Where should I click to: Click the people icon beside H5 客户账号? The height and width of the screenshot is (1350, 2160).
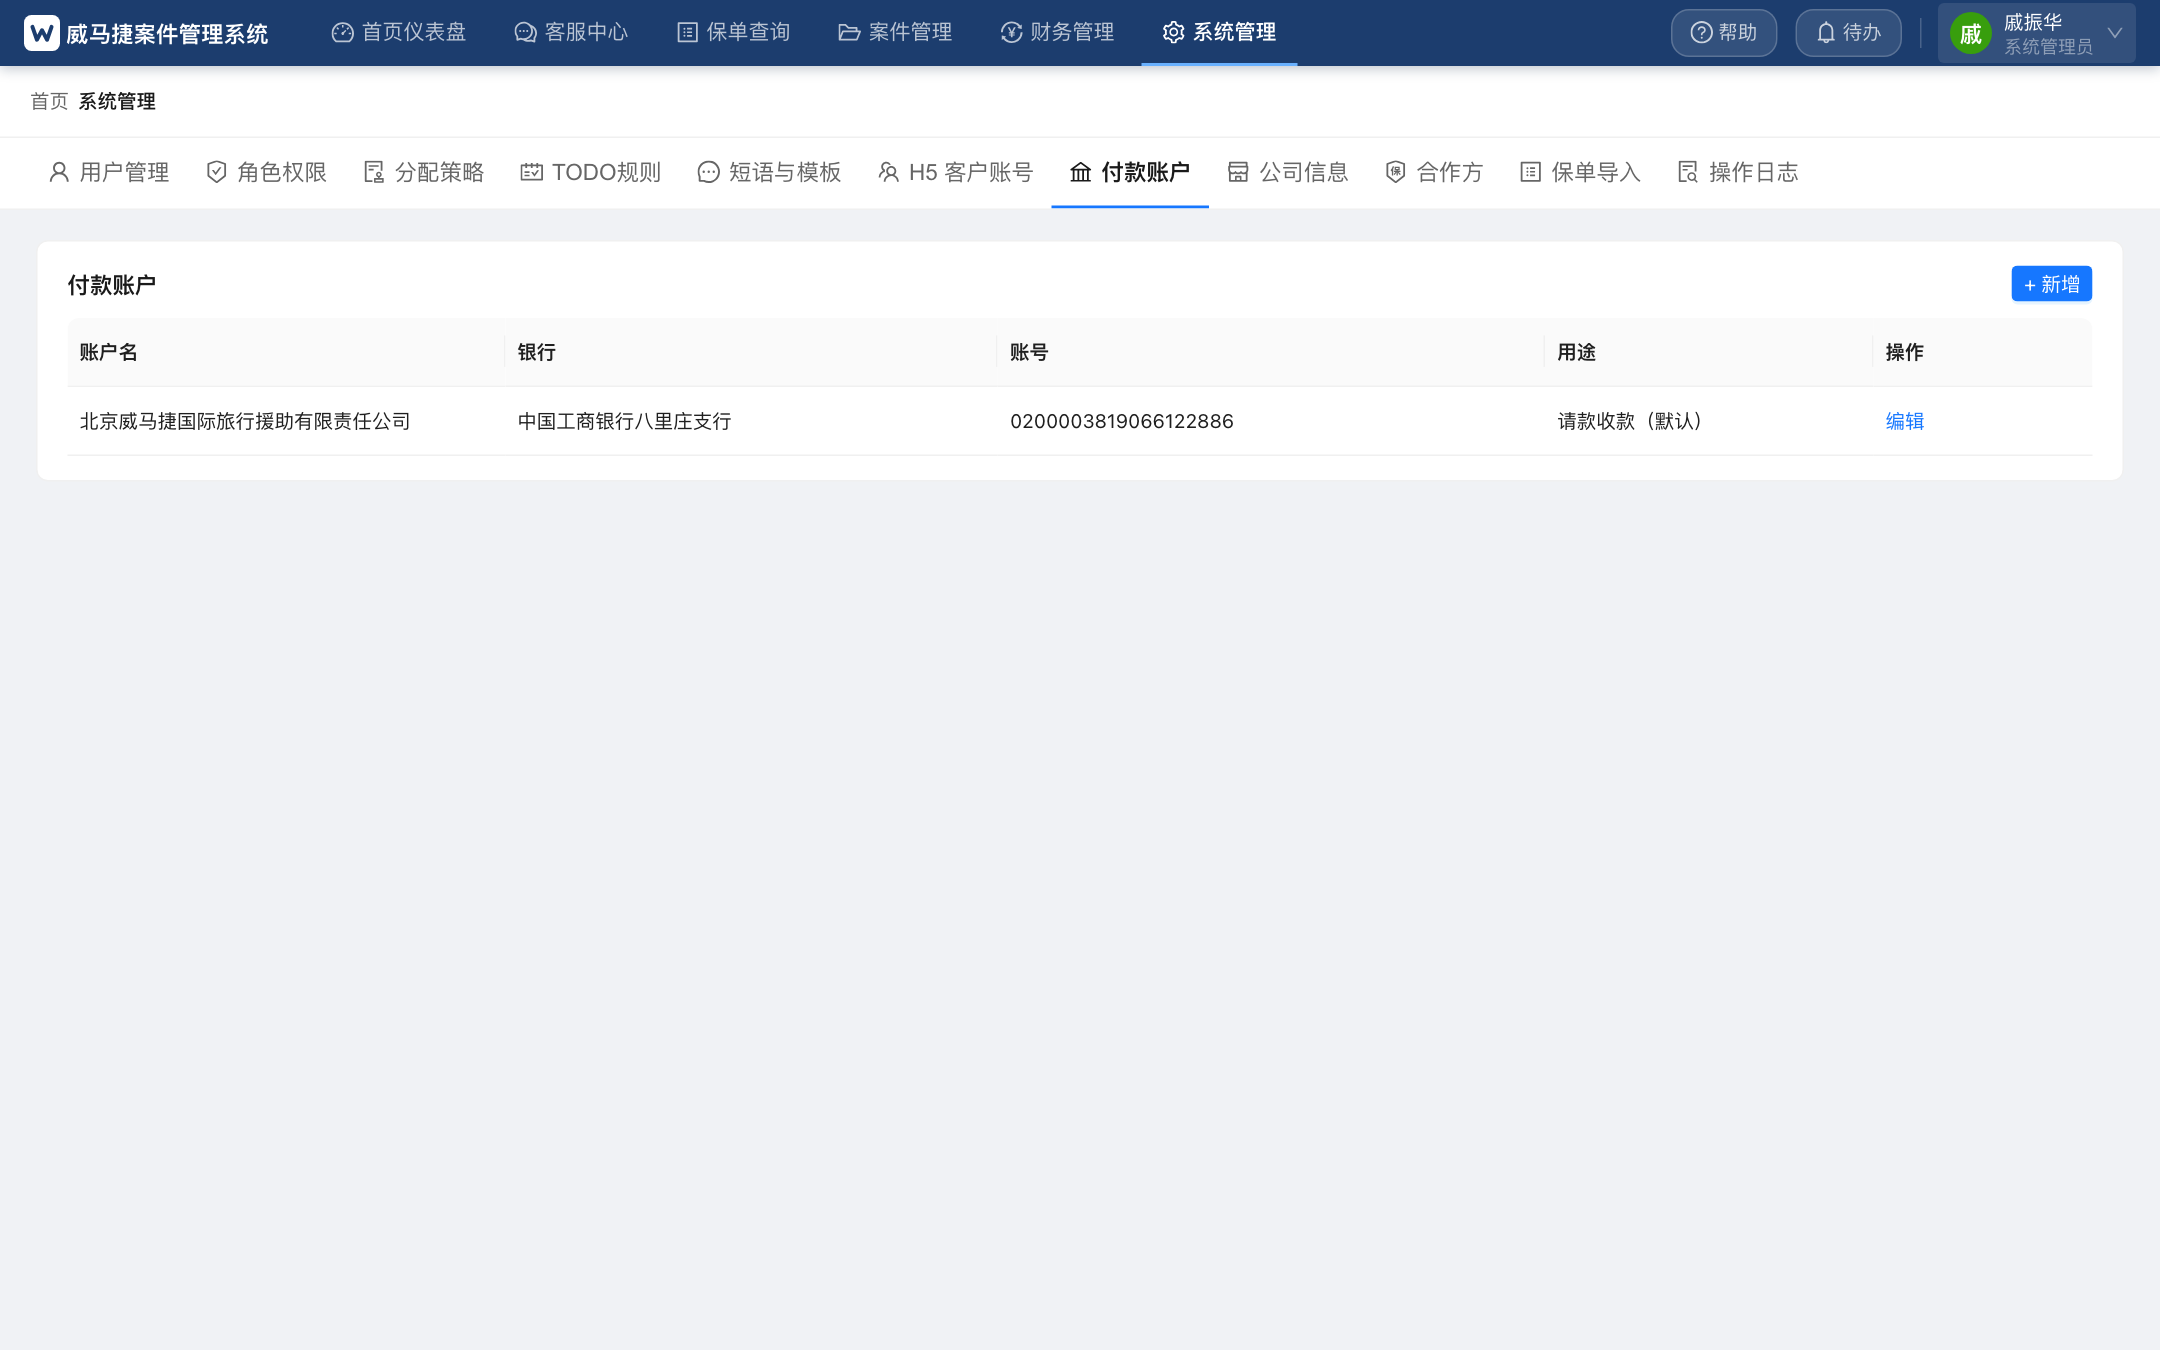point(888,172)
